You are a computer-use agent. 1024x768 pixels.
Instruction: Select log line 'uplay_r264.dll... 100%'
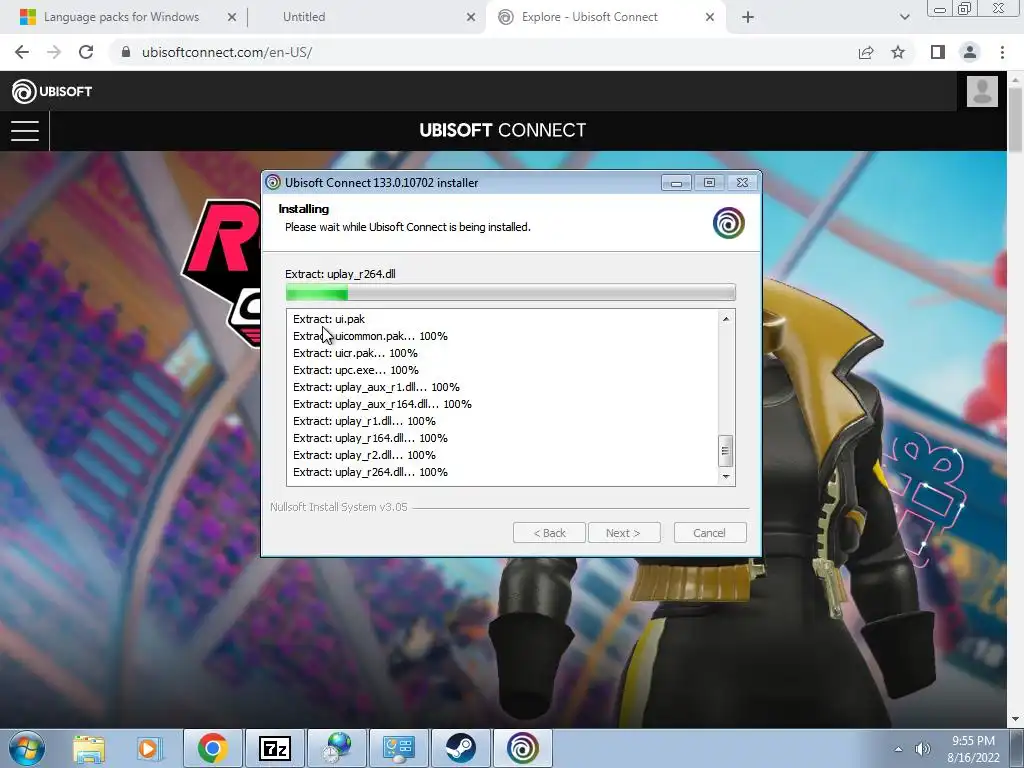370,472
